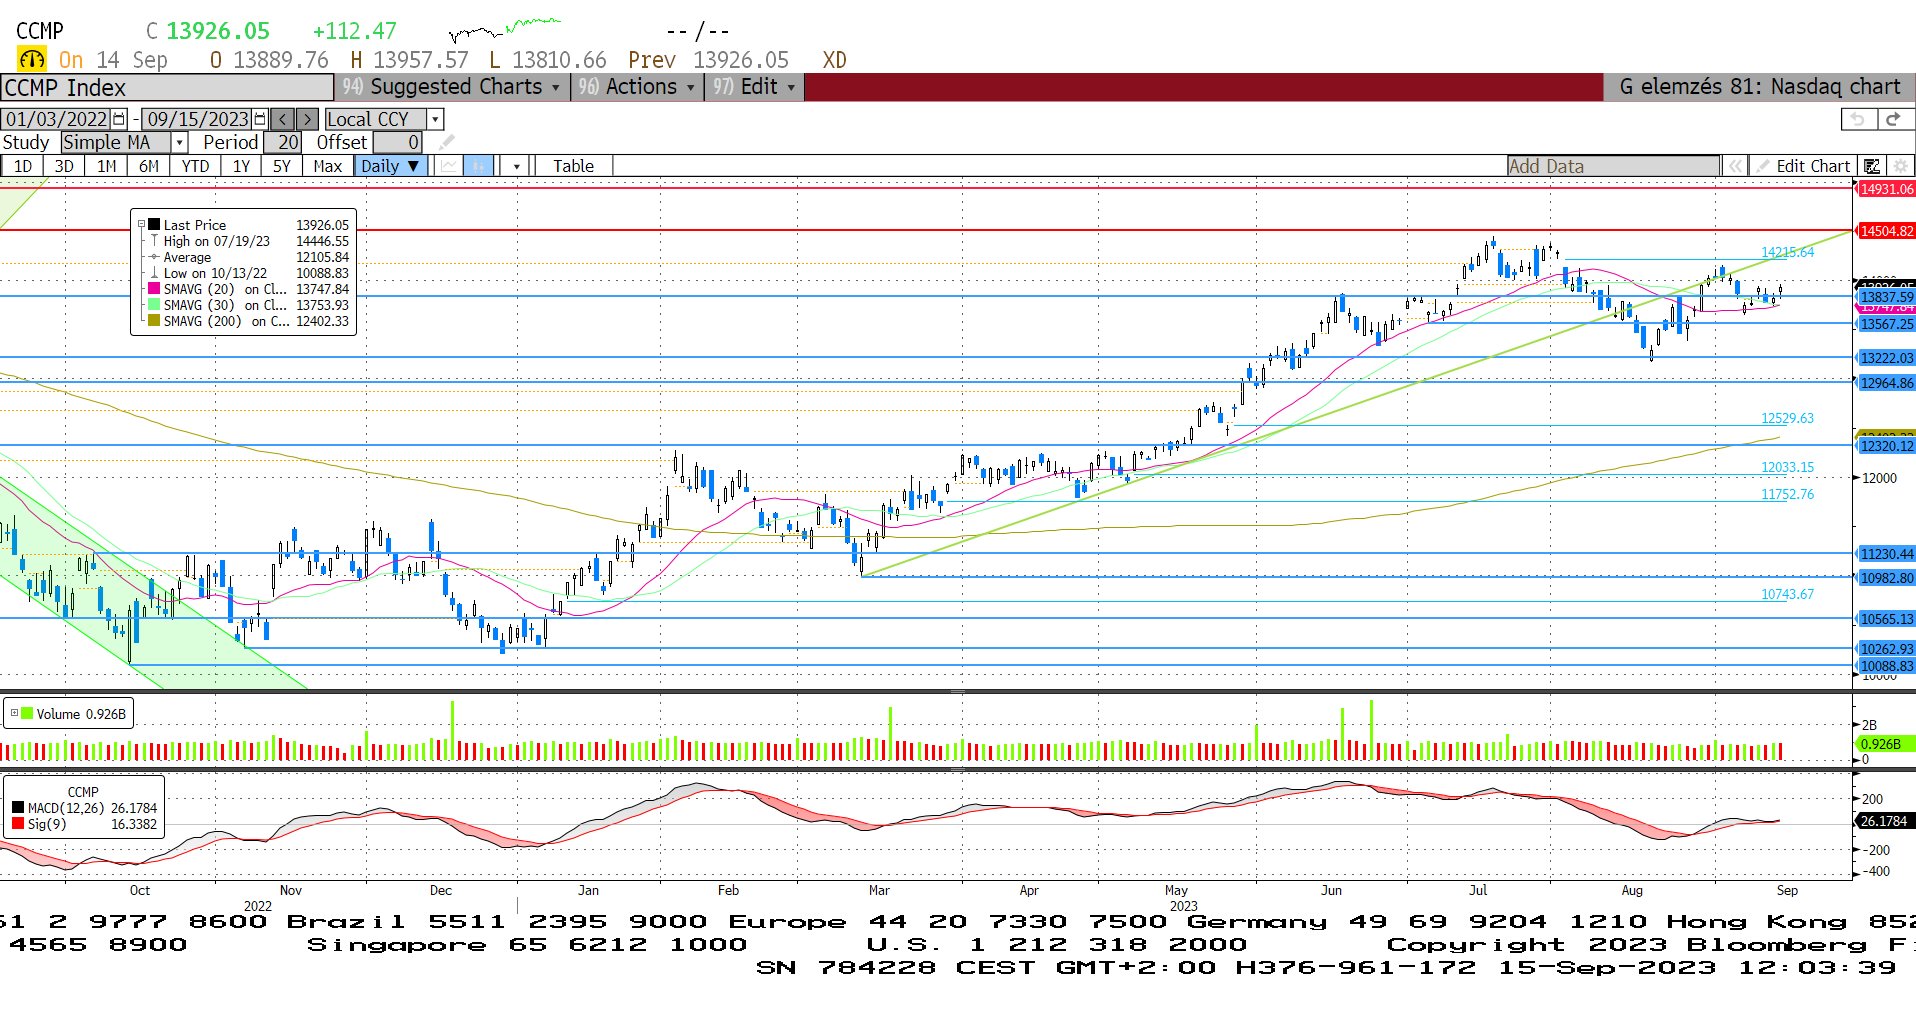Switch to Table view
This screenshot has width=1916, height=1023.
(573, 166)
